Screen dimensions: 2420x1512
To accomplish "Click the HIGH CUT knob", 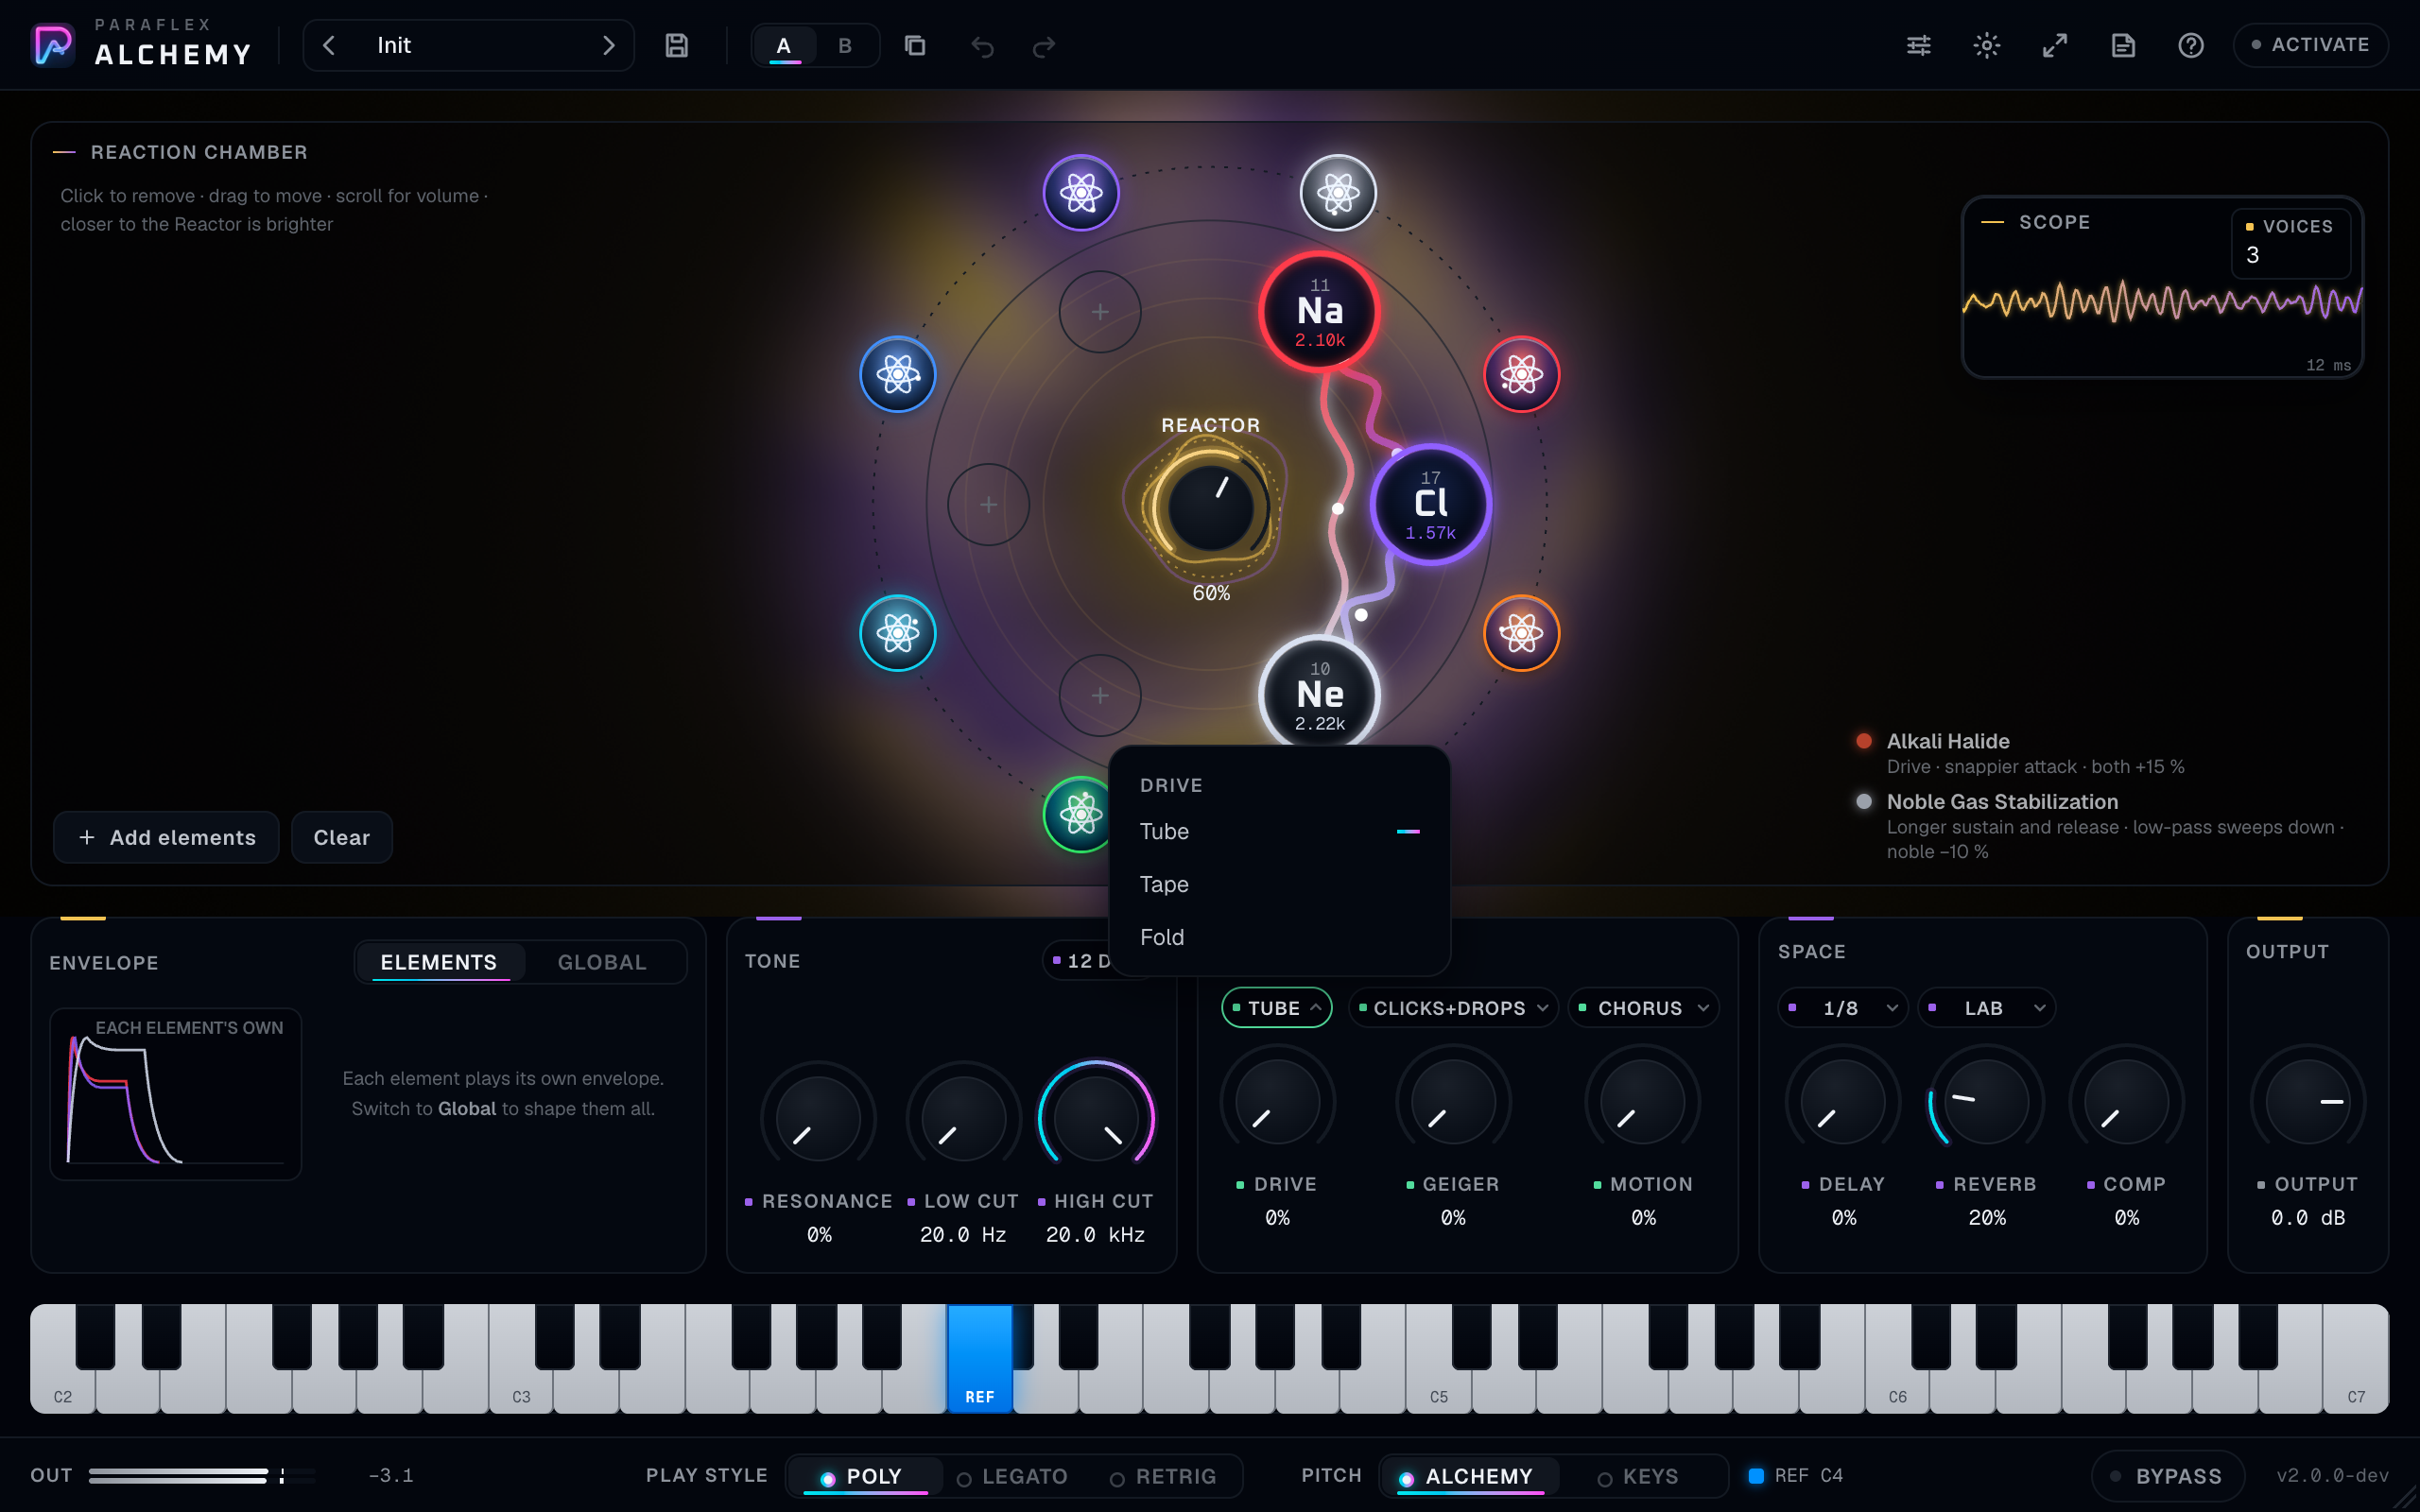I will tap(1096, 1118).
